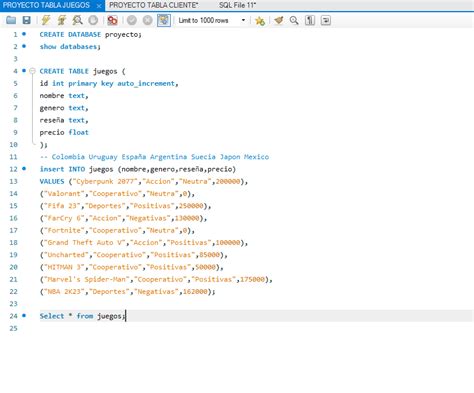Image resolution: width=474 pixels, height=393 pixels.
Task: Save current statement as snippet star icon
Action: tap(260, 21)
